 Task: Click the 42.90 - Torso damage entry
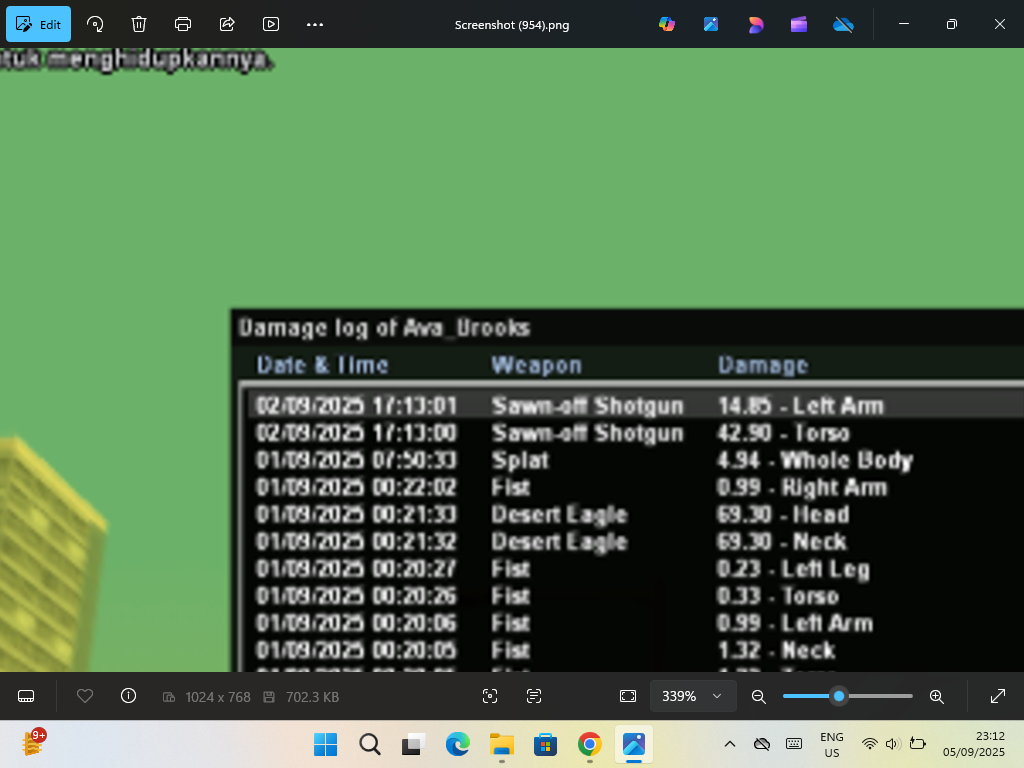point(783,433)
